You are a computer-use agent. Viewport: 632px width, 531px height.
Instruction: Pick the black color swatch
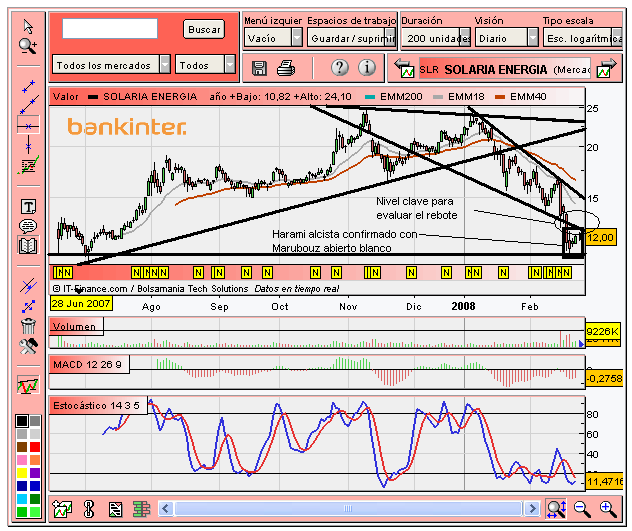coord(22,421)
